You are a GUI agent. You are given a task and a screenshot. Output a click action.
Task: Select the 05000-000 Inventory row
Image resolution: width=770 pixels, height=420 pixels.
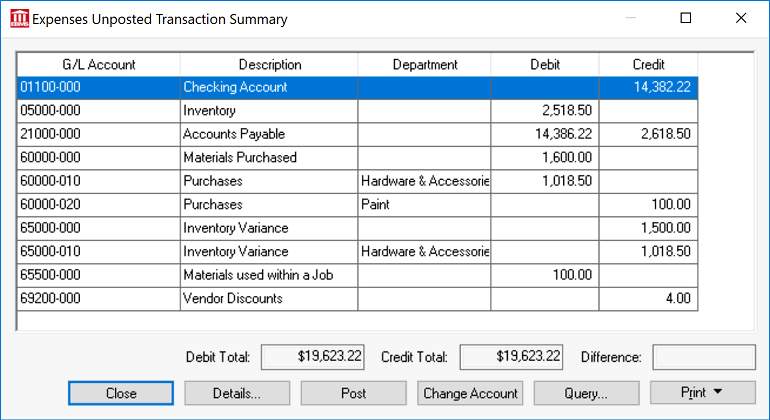[x=358, y=111]
